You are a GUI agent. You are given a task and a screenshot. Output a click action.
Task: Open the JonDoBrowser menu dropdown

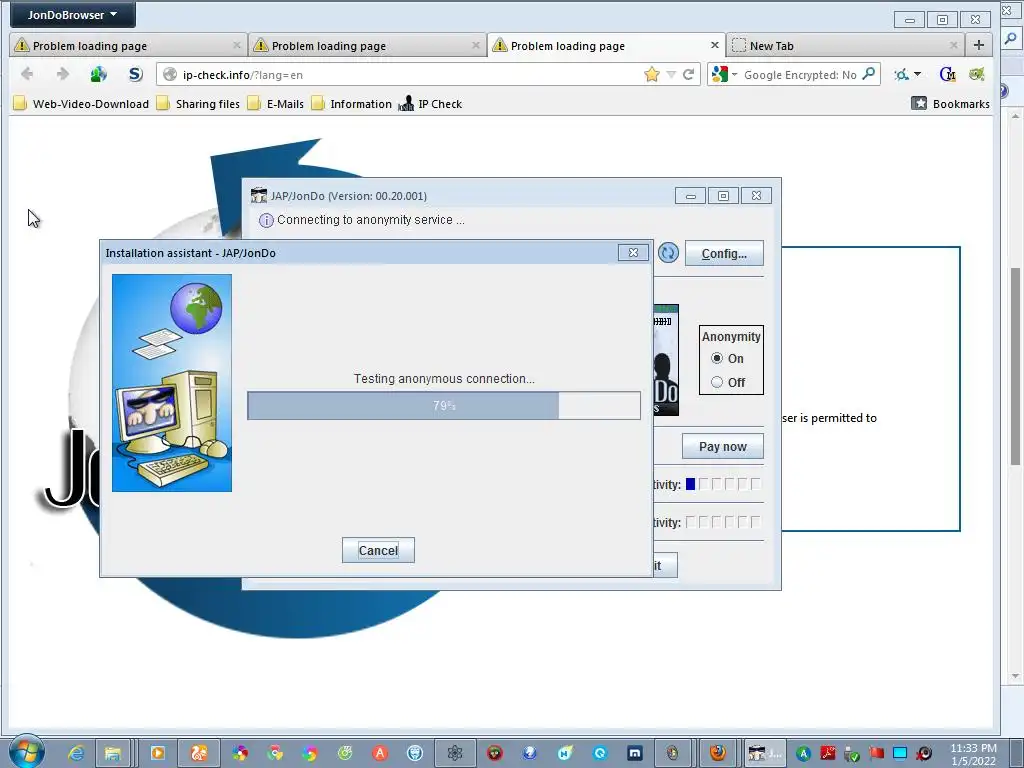[72, 14]
